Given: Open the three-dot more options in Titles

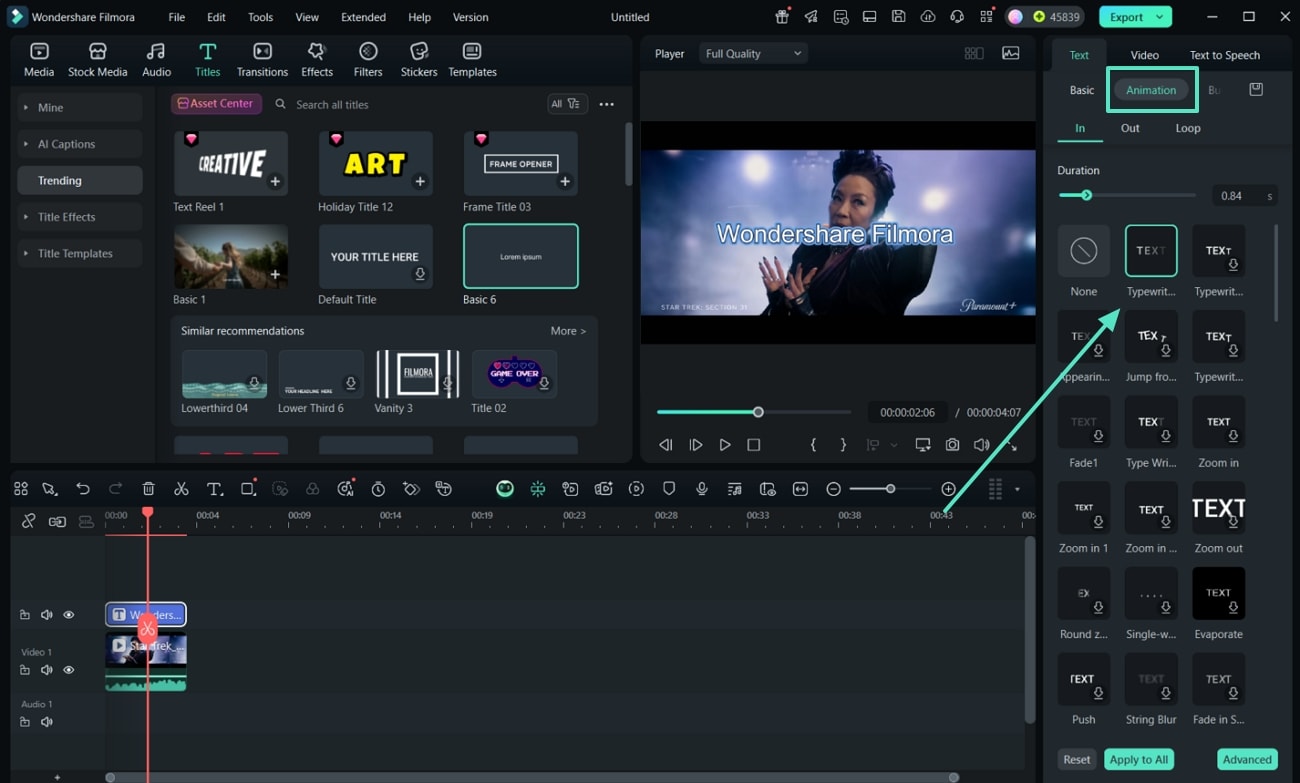Looking at the screenshot, I should tap(606, 104).
